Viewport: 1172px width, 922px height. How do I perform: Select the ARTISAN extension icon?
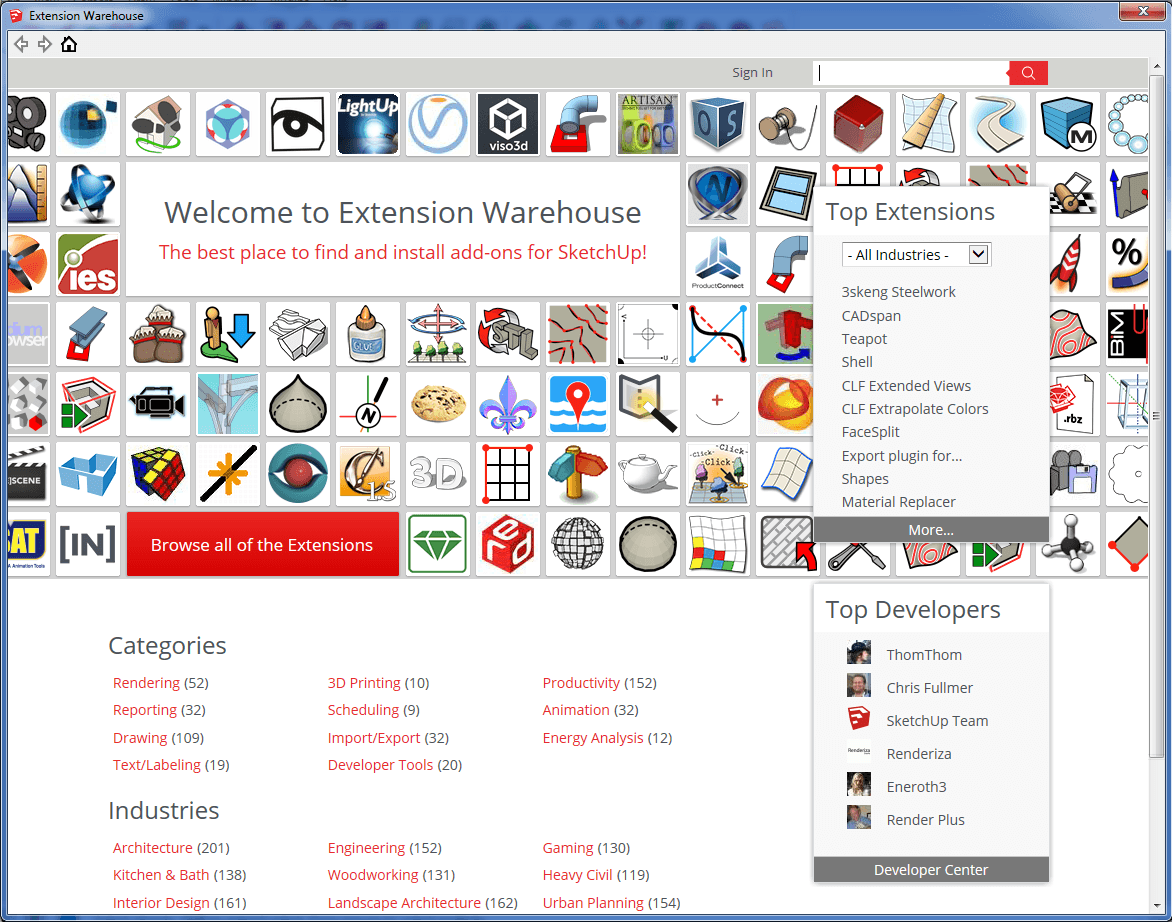pos(648,124)
